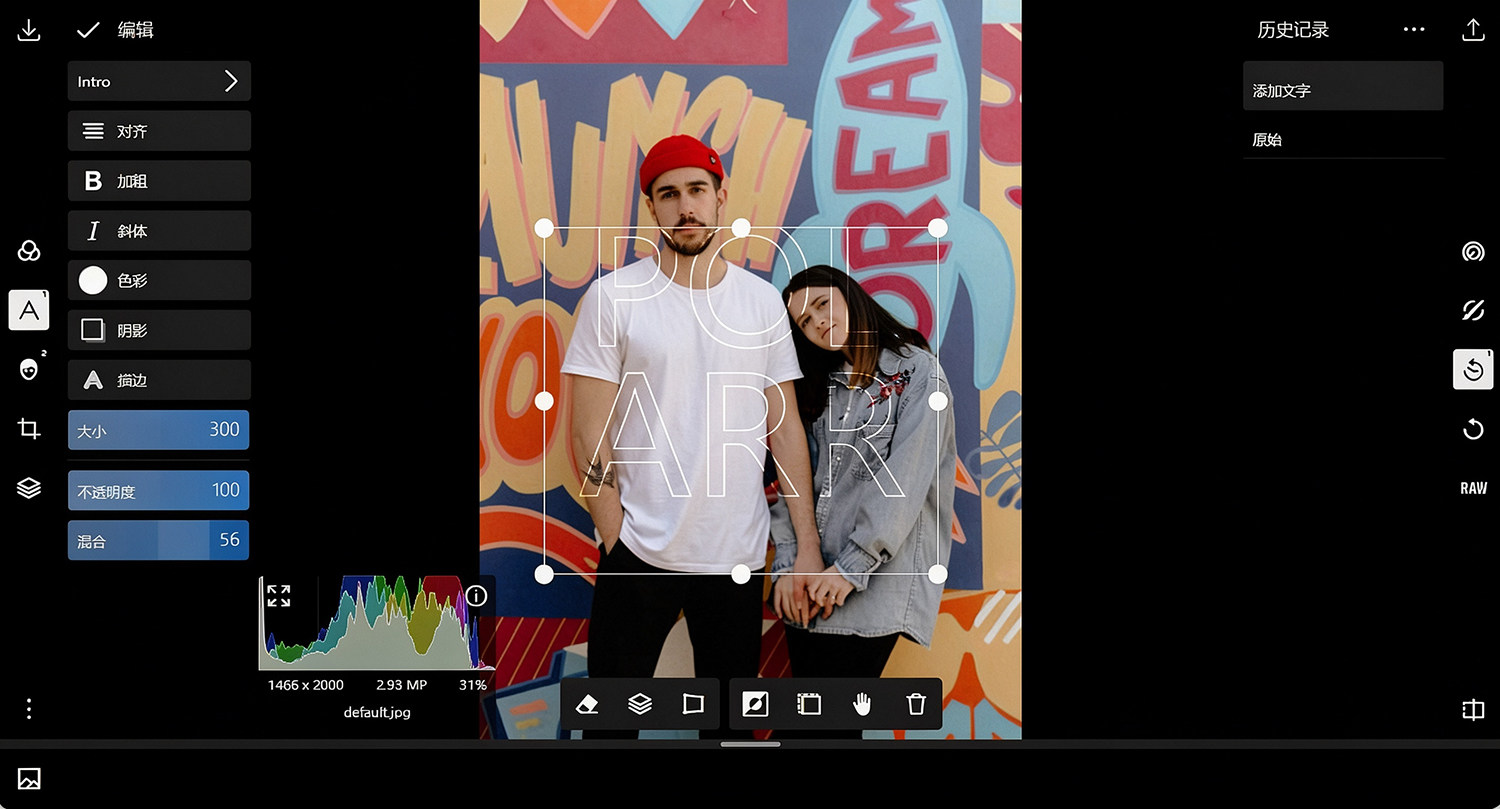Click the 不透明度 opacity slider
The image size is (1500, 809).
[159, 491]
